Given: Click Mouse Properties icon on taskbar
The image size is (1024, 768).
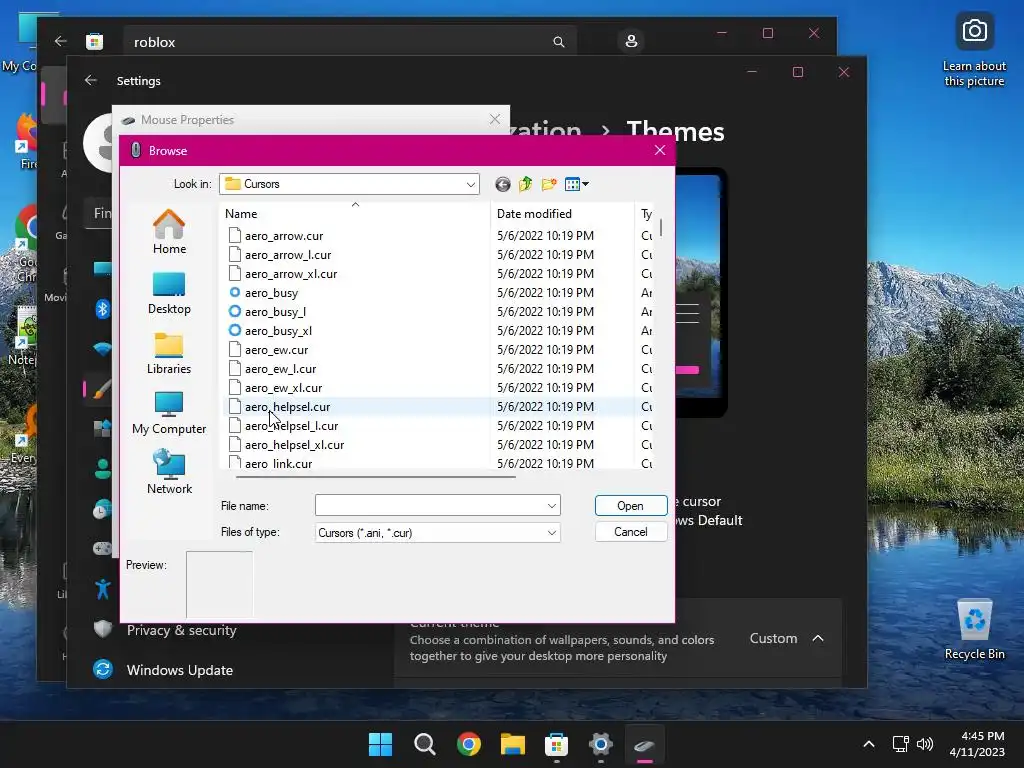Looking at the screenshot, I should [645, 744].
